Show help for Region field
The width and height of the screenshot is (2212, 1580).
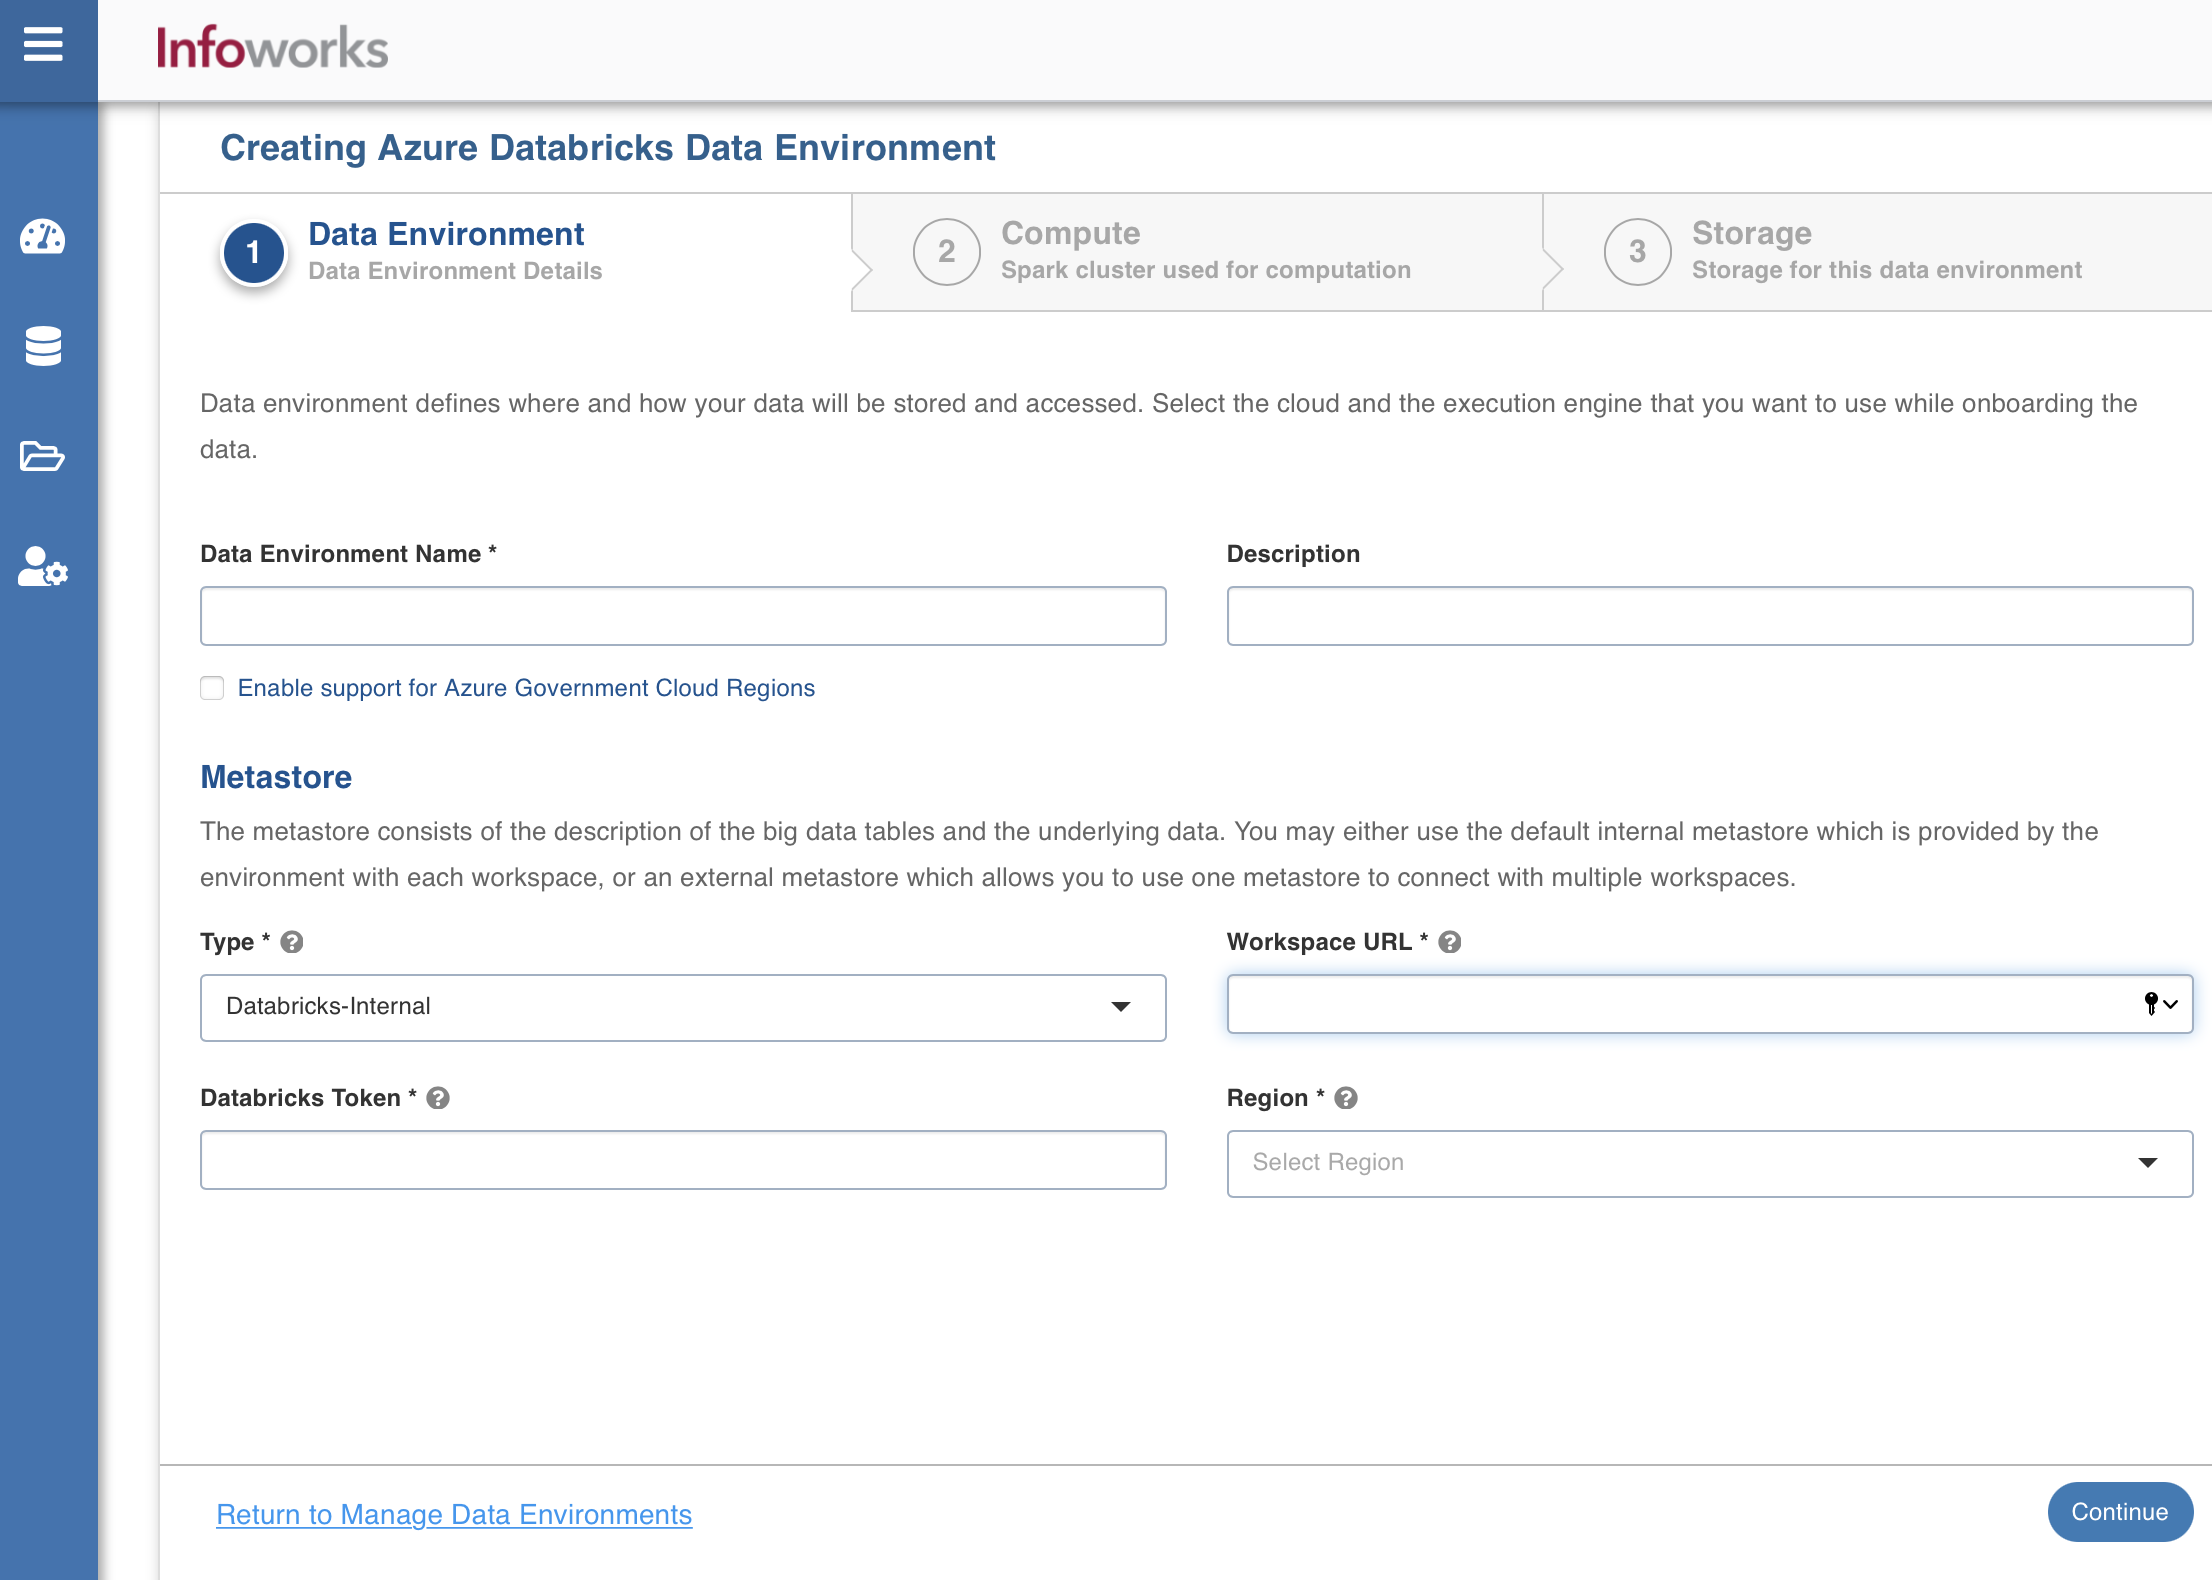click(x=1346, y=1098)
